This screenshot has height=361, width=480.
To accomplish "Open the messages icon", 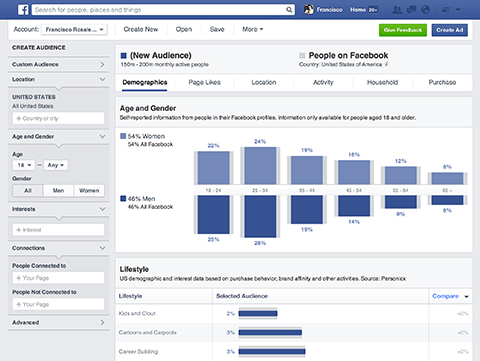I will 411,10.
